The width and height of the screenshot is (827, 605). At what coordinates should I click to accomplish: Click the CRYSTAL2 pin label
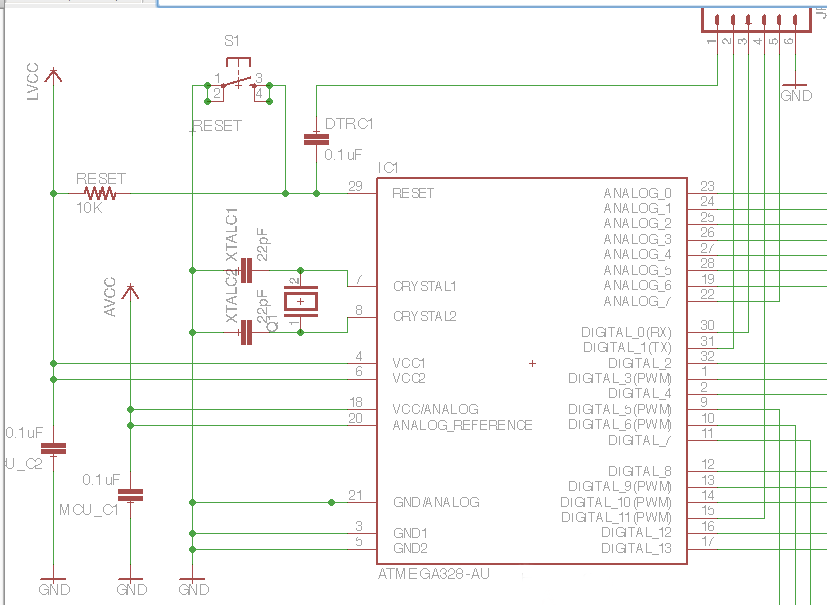coord(425,316)
